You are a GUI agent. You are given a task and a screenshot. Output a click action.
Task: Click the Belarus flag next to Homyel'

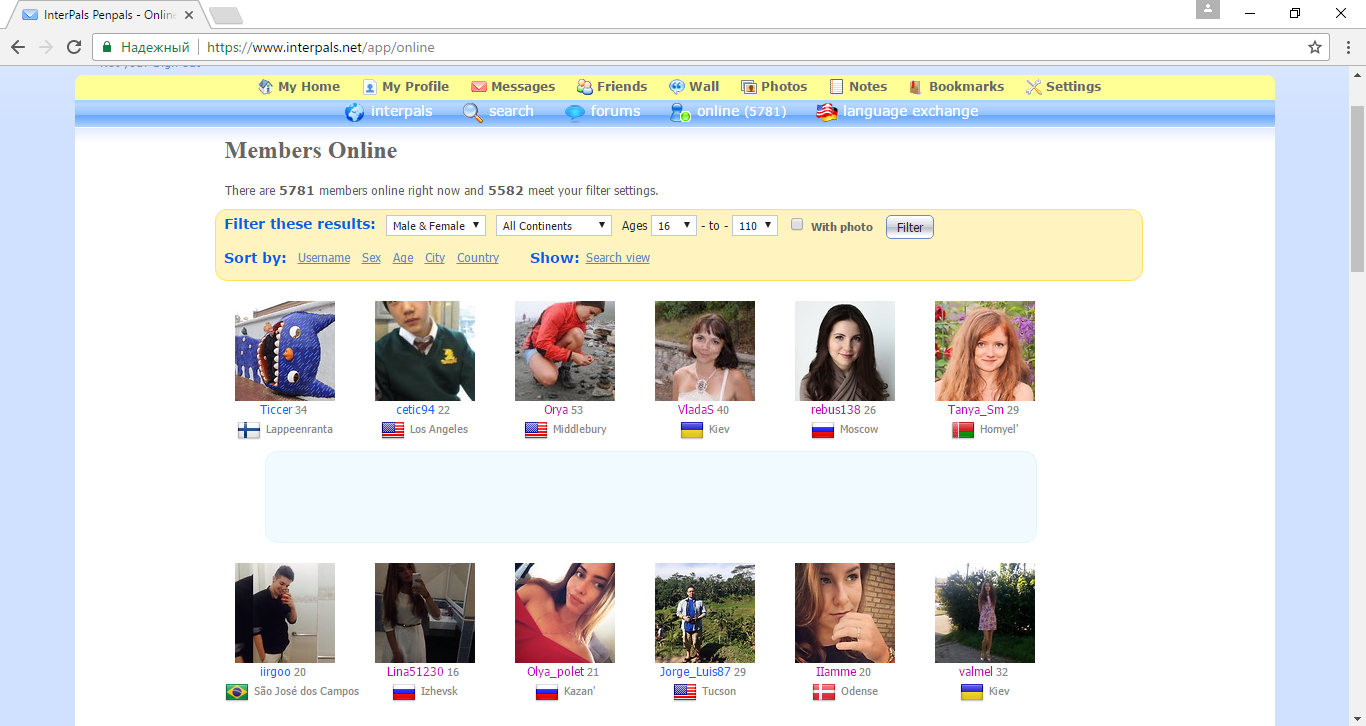click(x=963, y=430)
